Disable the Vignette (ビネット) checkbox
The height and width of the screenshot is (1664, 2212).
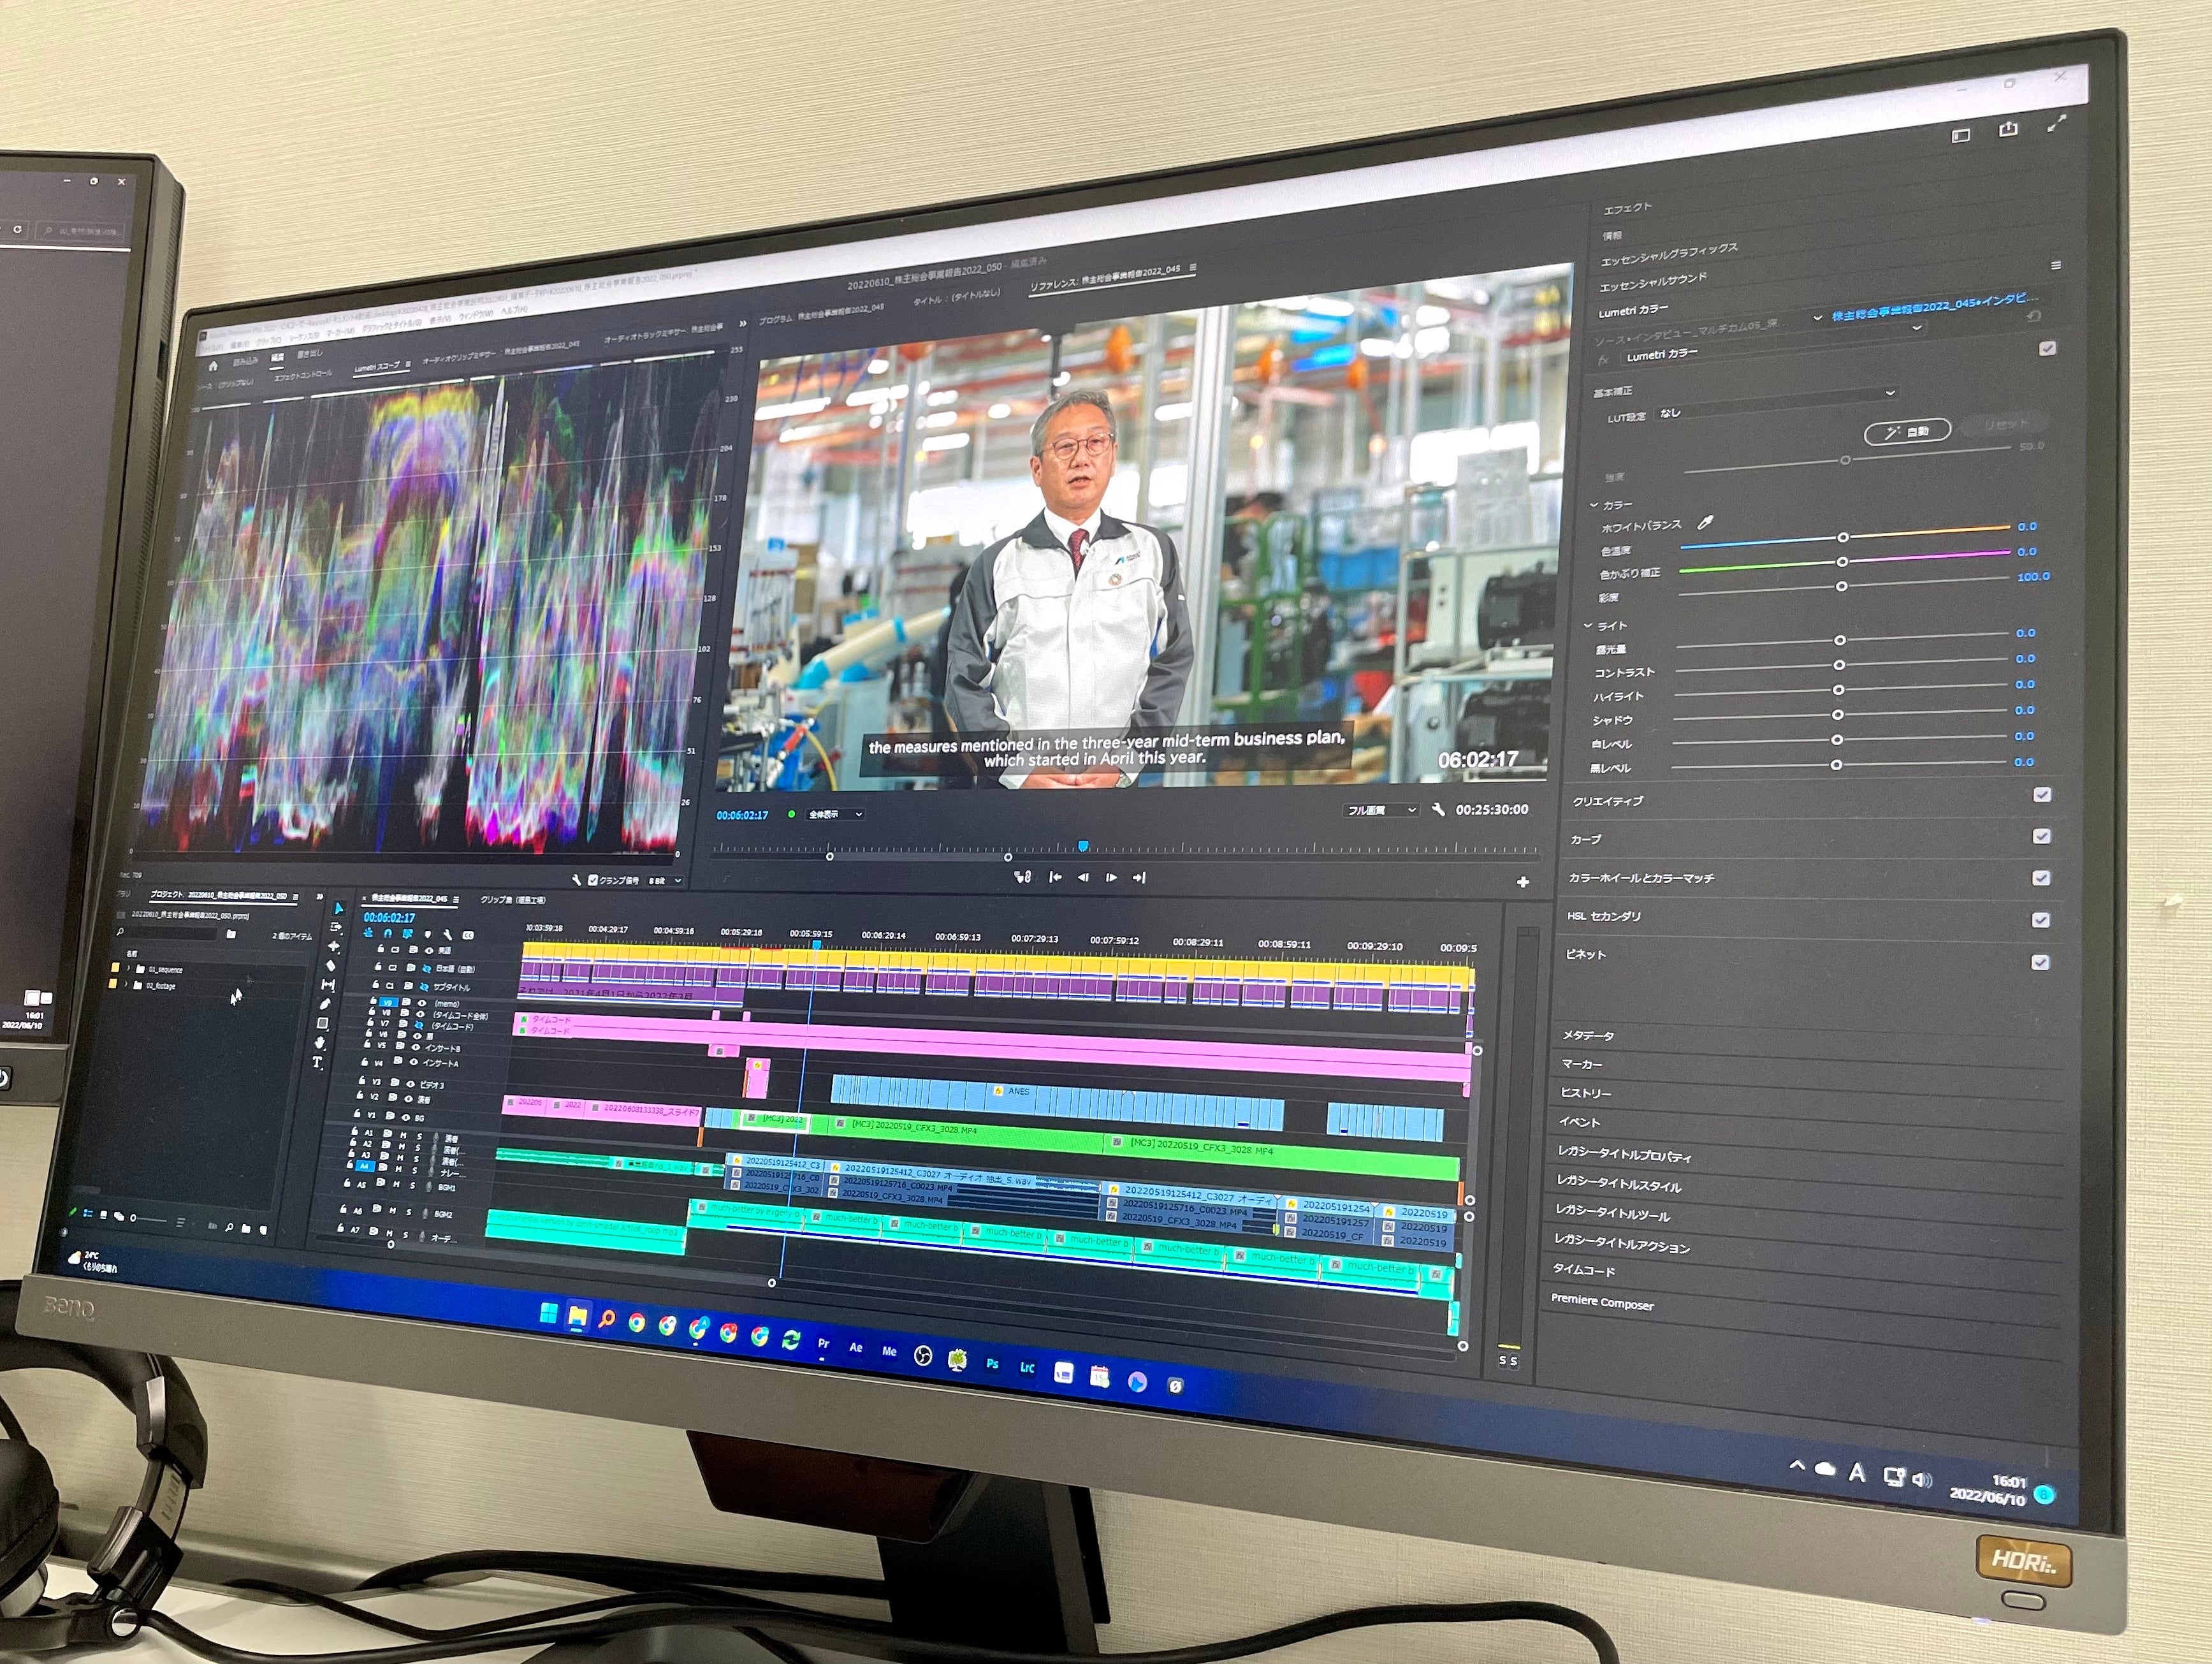(2040, 962)
